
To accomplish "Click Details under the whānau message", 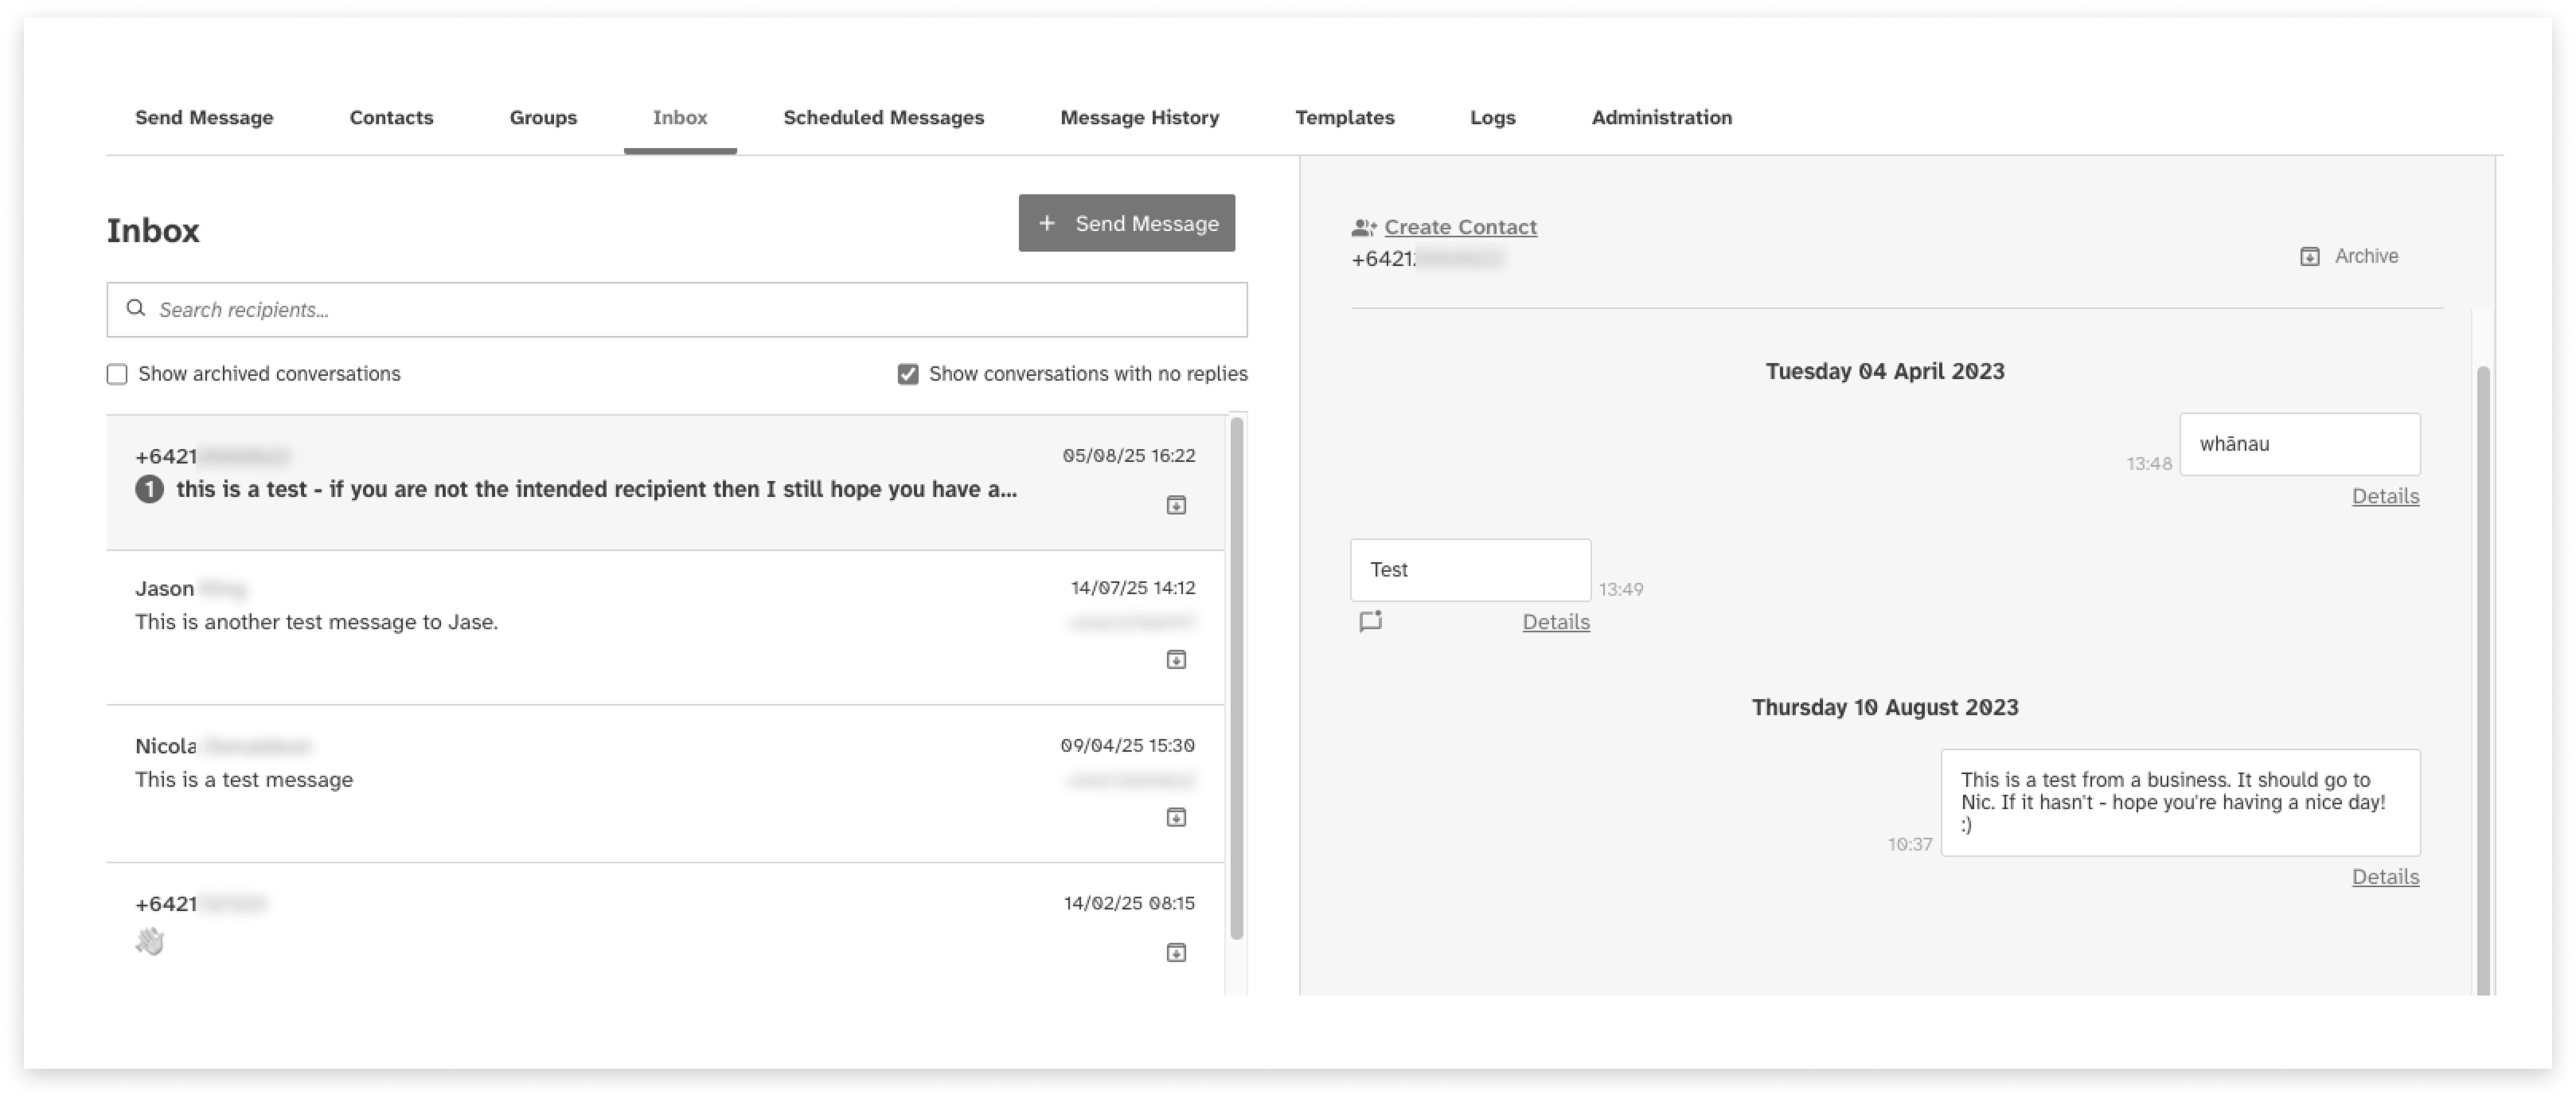I will [2385, 496].
